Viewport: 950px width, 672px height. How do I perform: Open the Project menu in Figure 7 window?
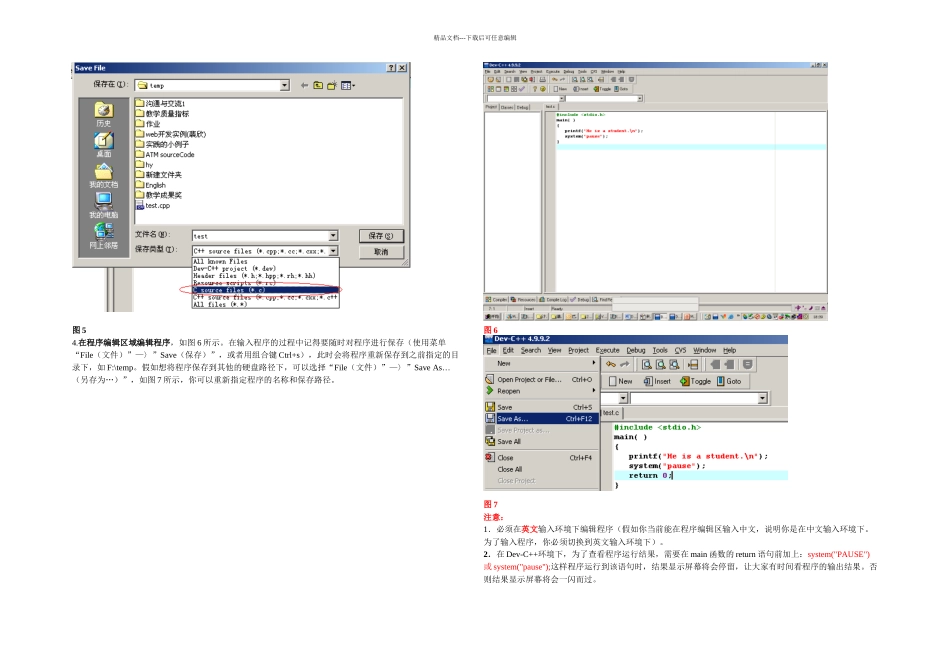pyautogui.click(x=578, y=350)
